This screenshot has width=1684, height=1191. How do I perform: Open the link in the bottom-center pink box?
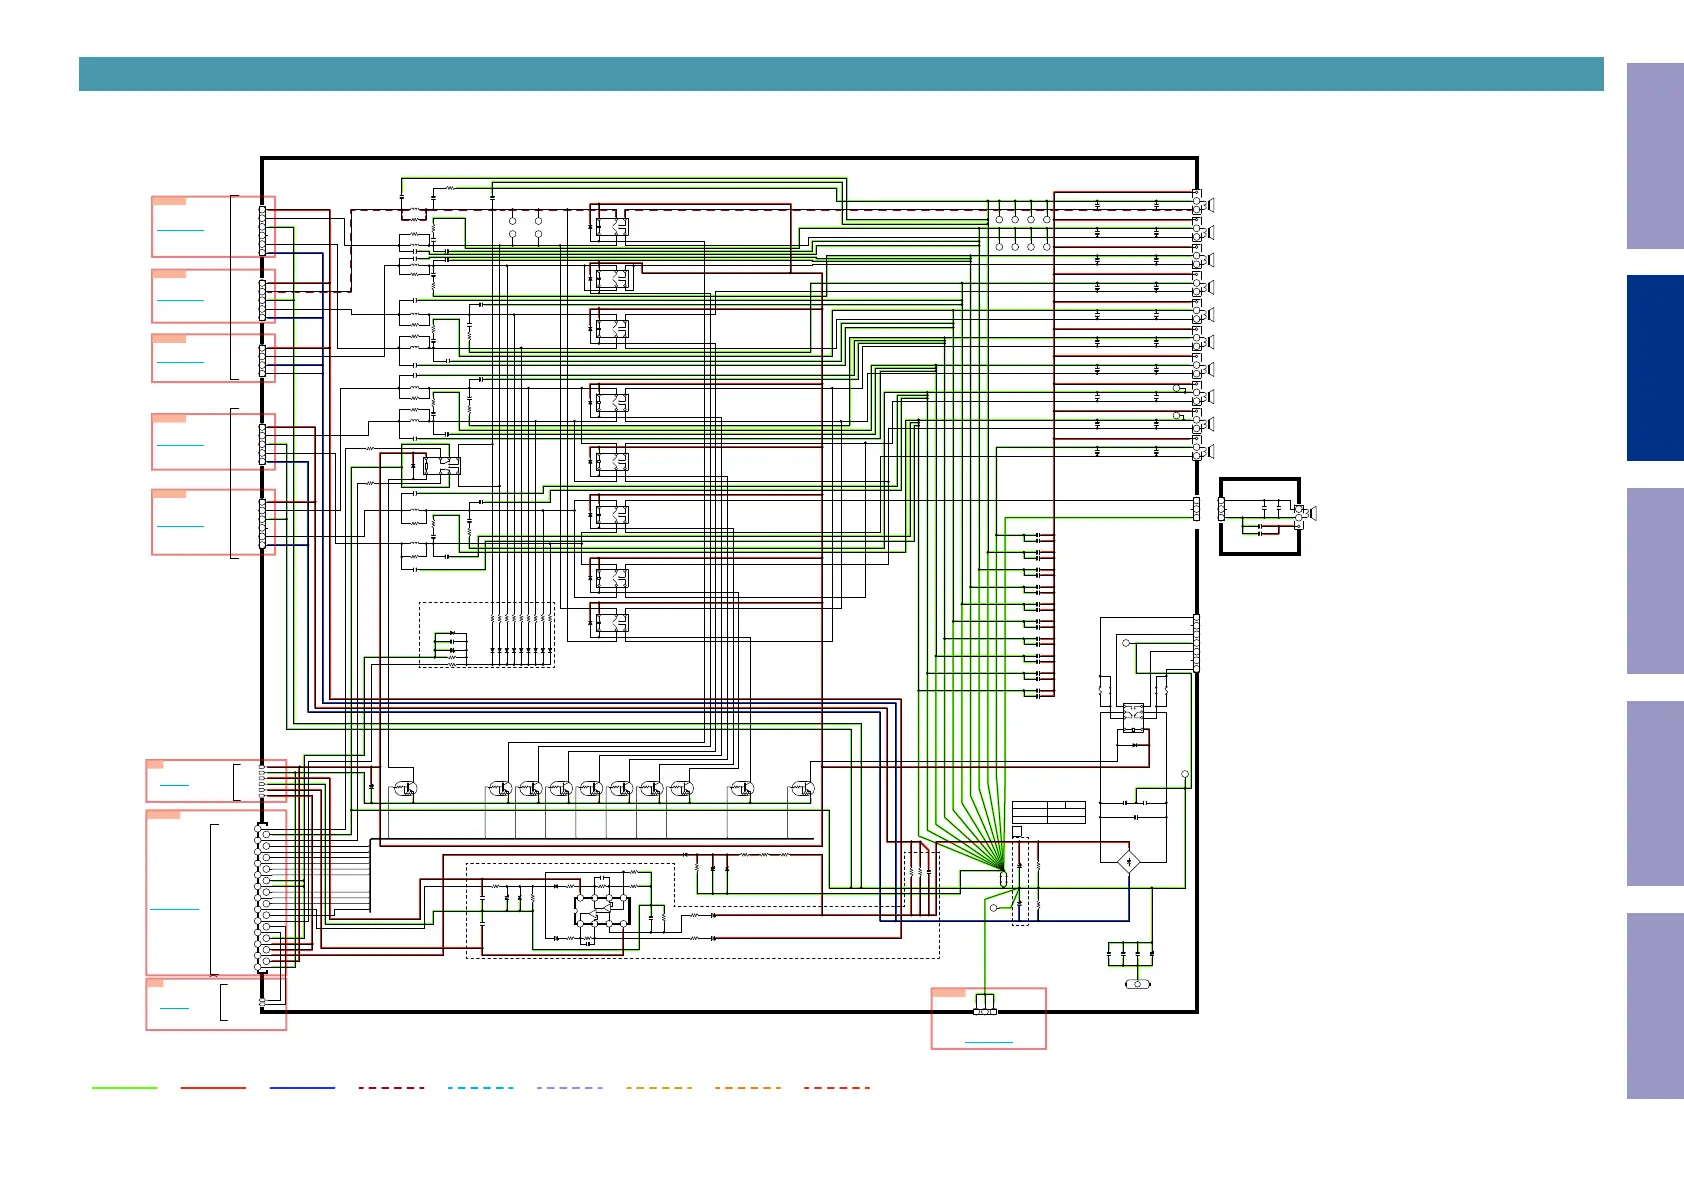pyautogui.click(x=988, y=1042)
